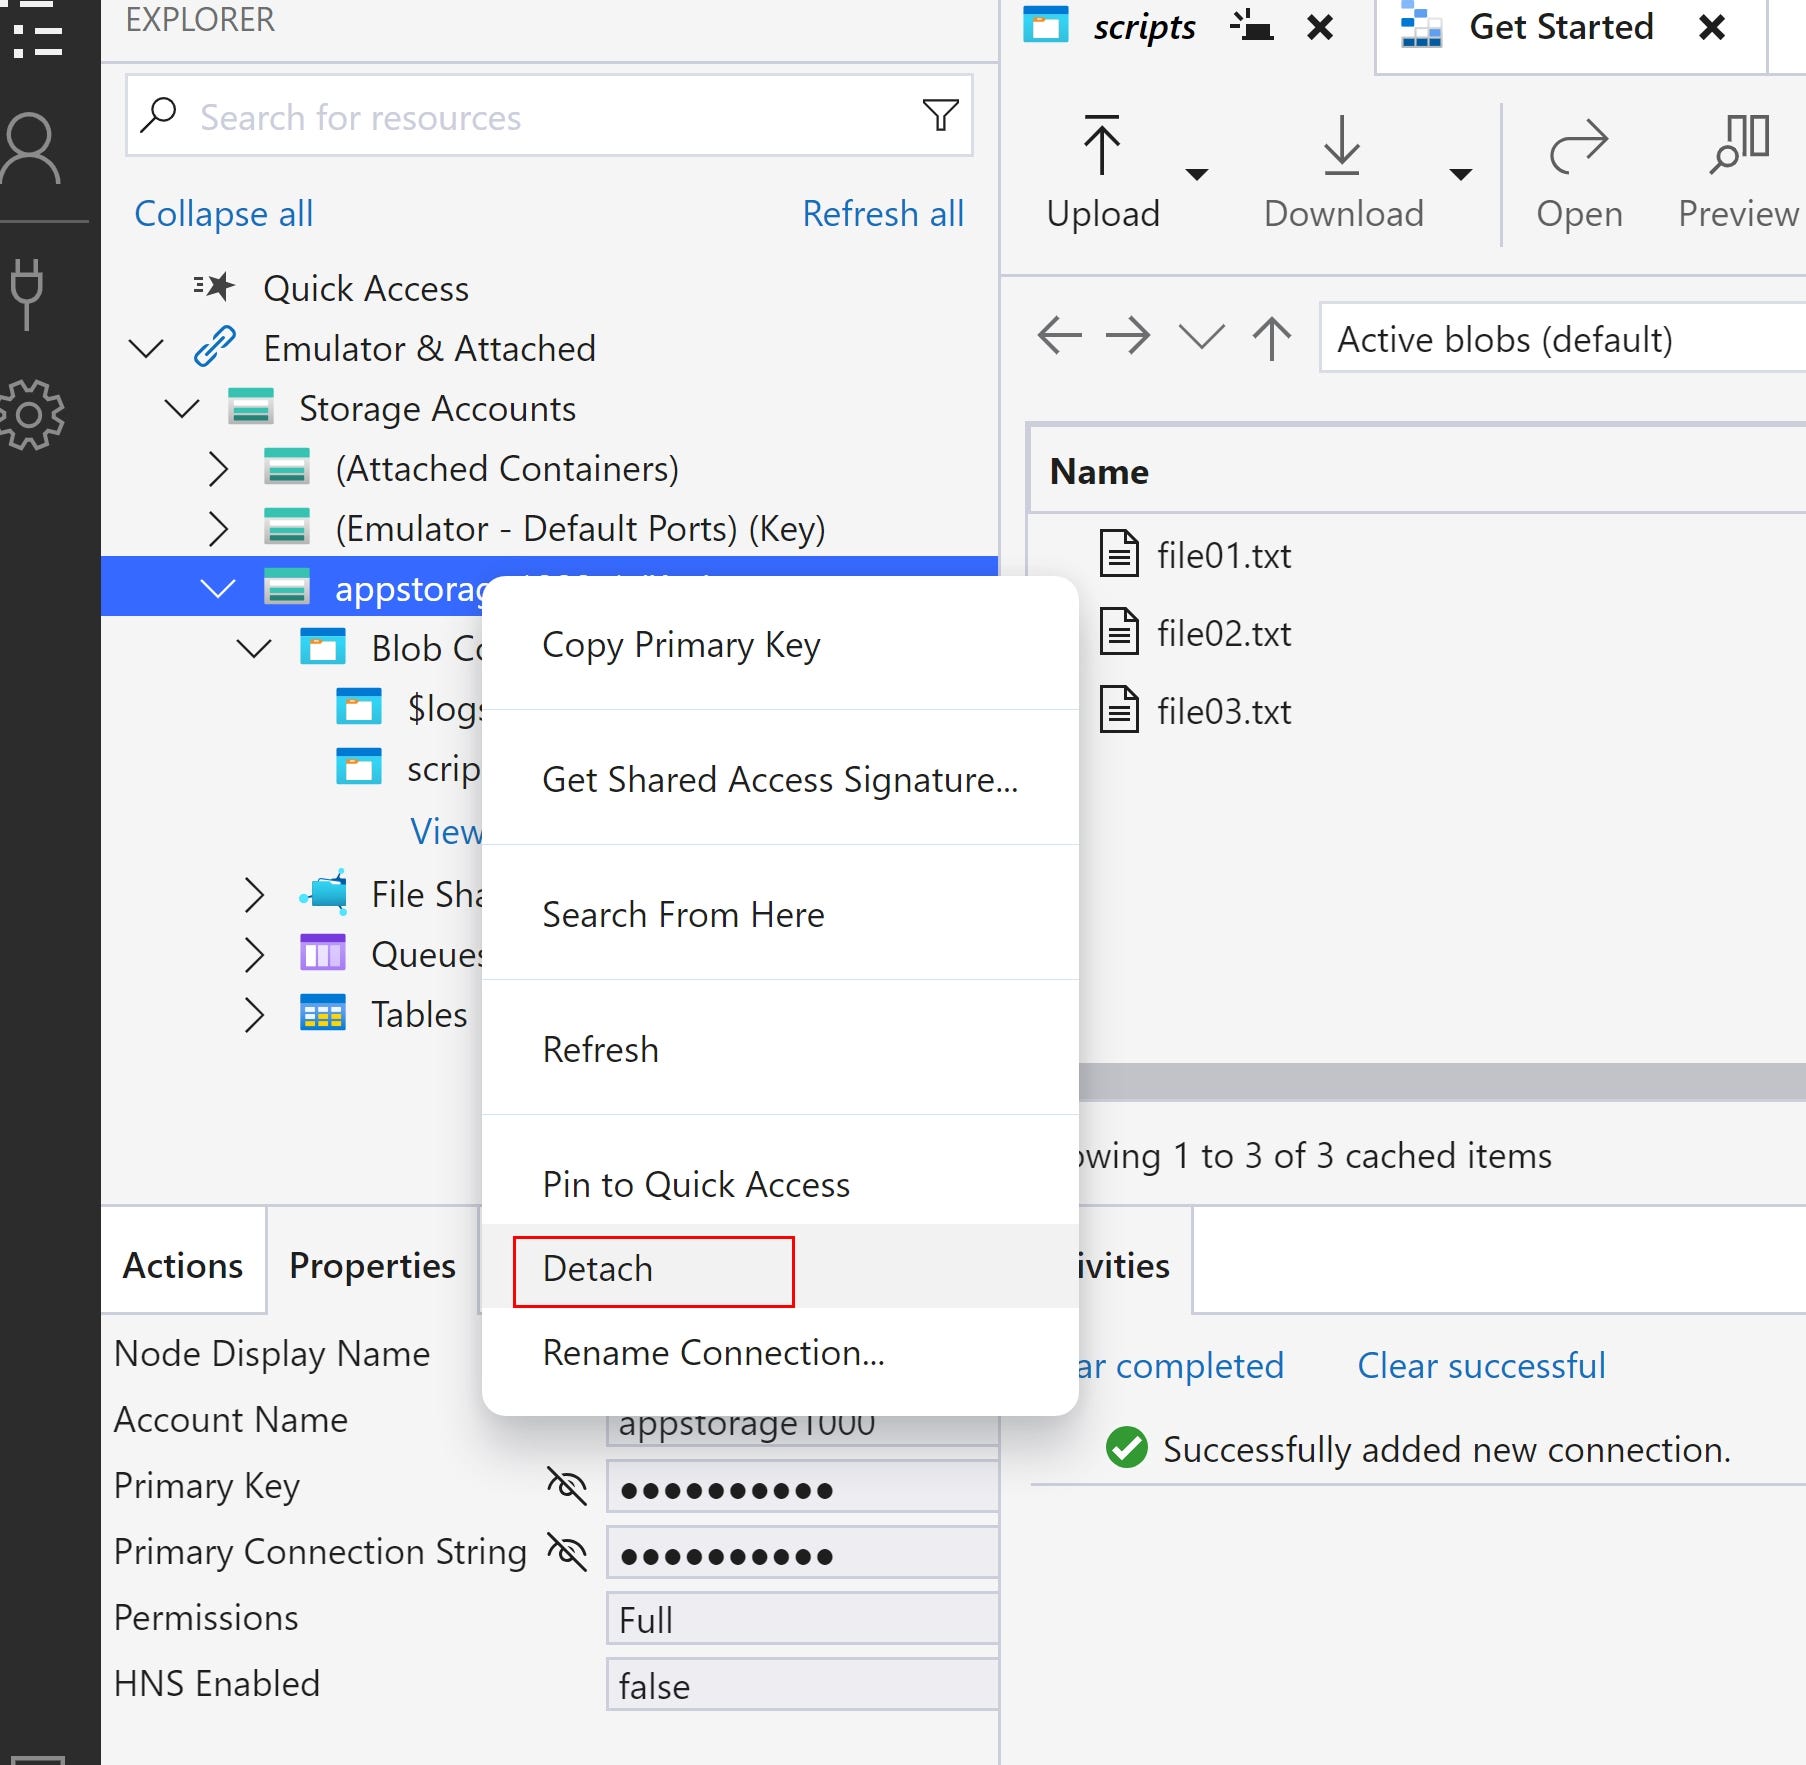Viewport: 1806px width, 1765px height.
Task: Click the HNS Enabled value field false
Action: pos(802,1685)
